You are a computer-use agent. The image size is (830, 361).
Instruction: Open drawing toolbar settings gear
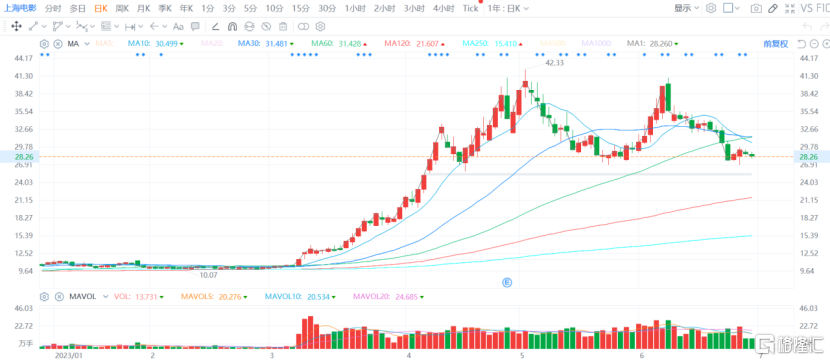(x=320, y=26)
